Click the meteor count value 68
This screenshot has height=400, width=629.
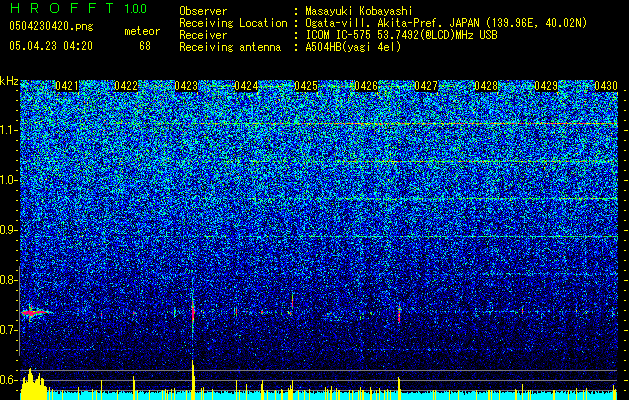(x=145, y=46)
